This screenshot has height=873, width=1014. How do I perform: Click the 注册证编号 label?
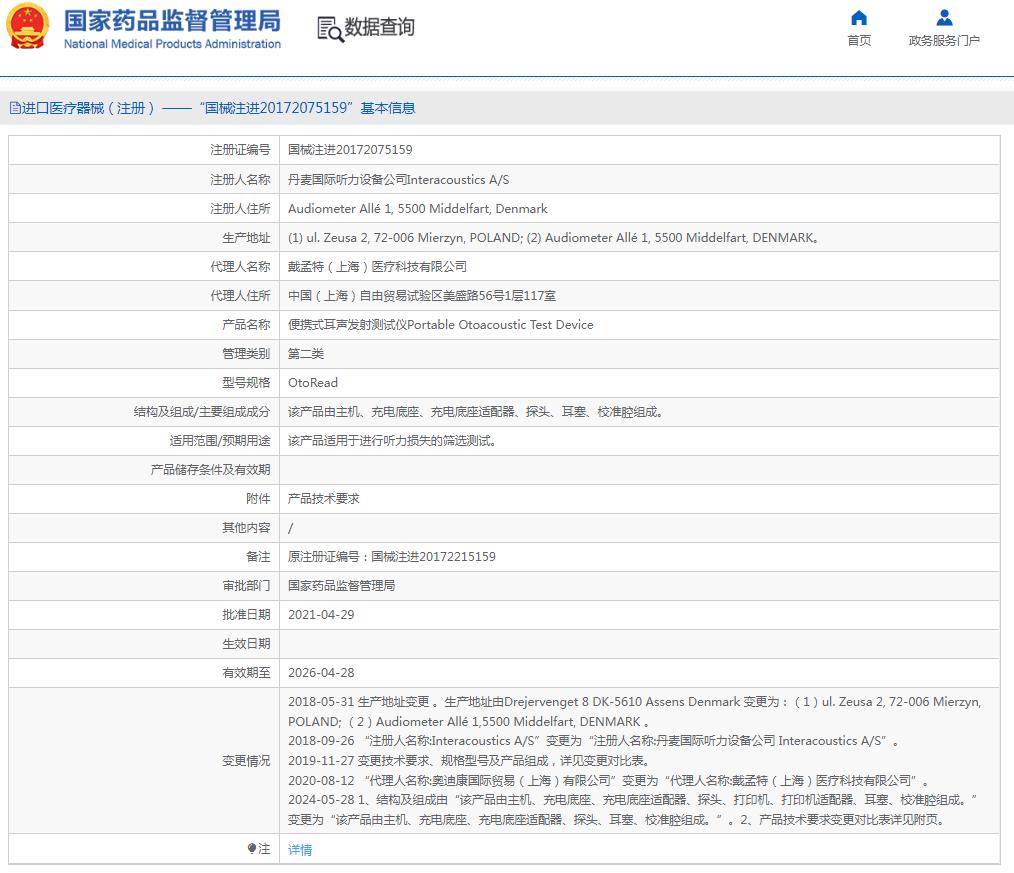point(240,150)
